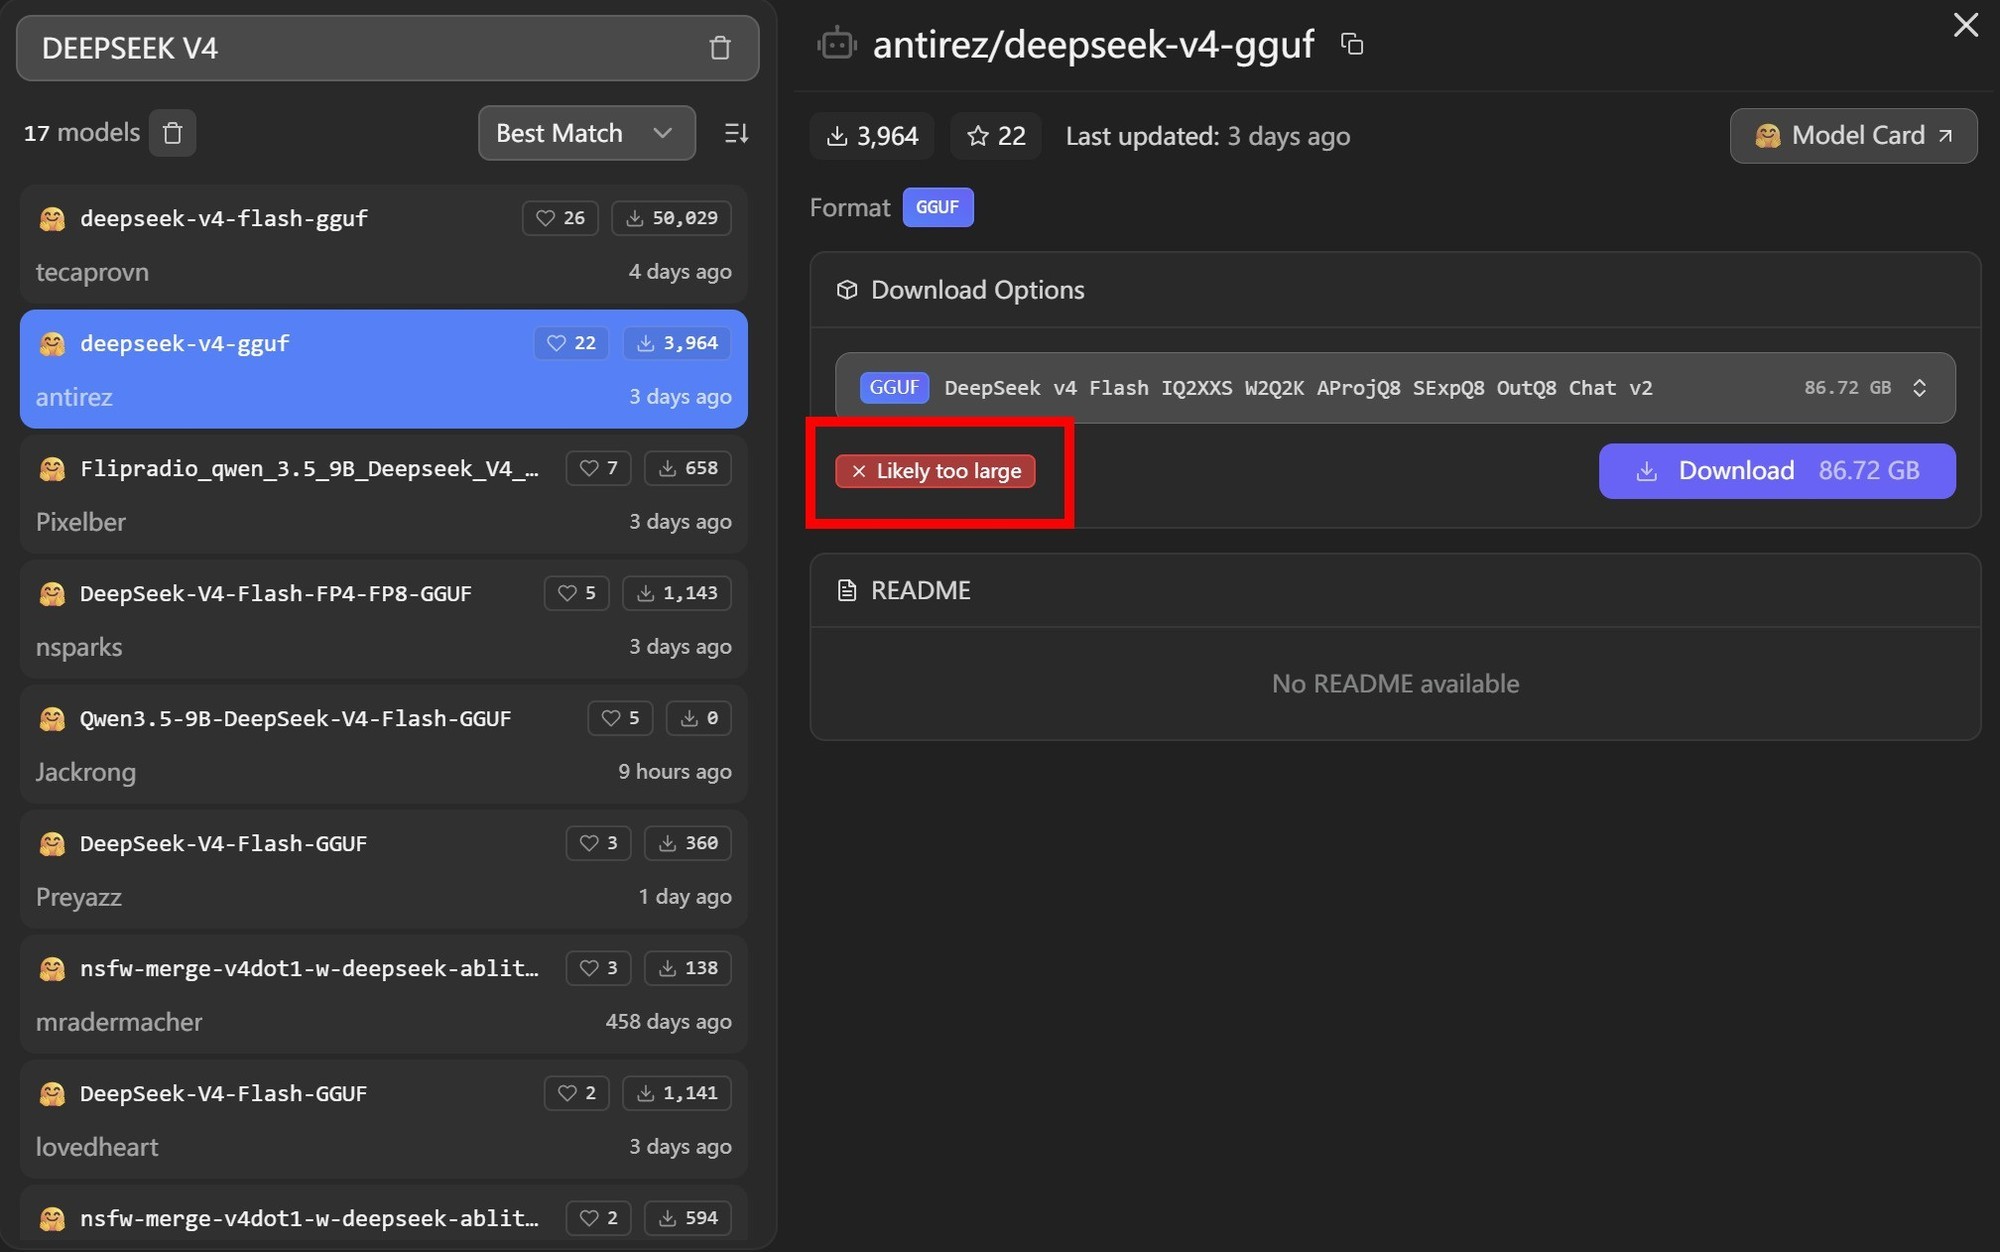2000x1252 pixels.
Task: Click the 7 likes badge on Flipradio model
Action: point(598,468)
